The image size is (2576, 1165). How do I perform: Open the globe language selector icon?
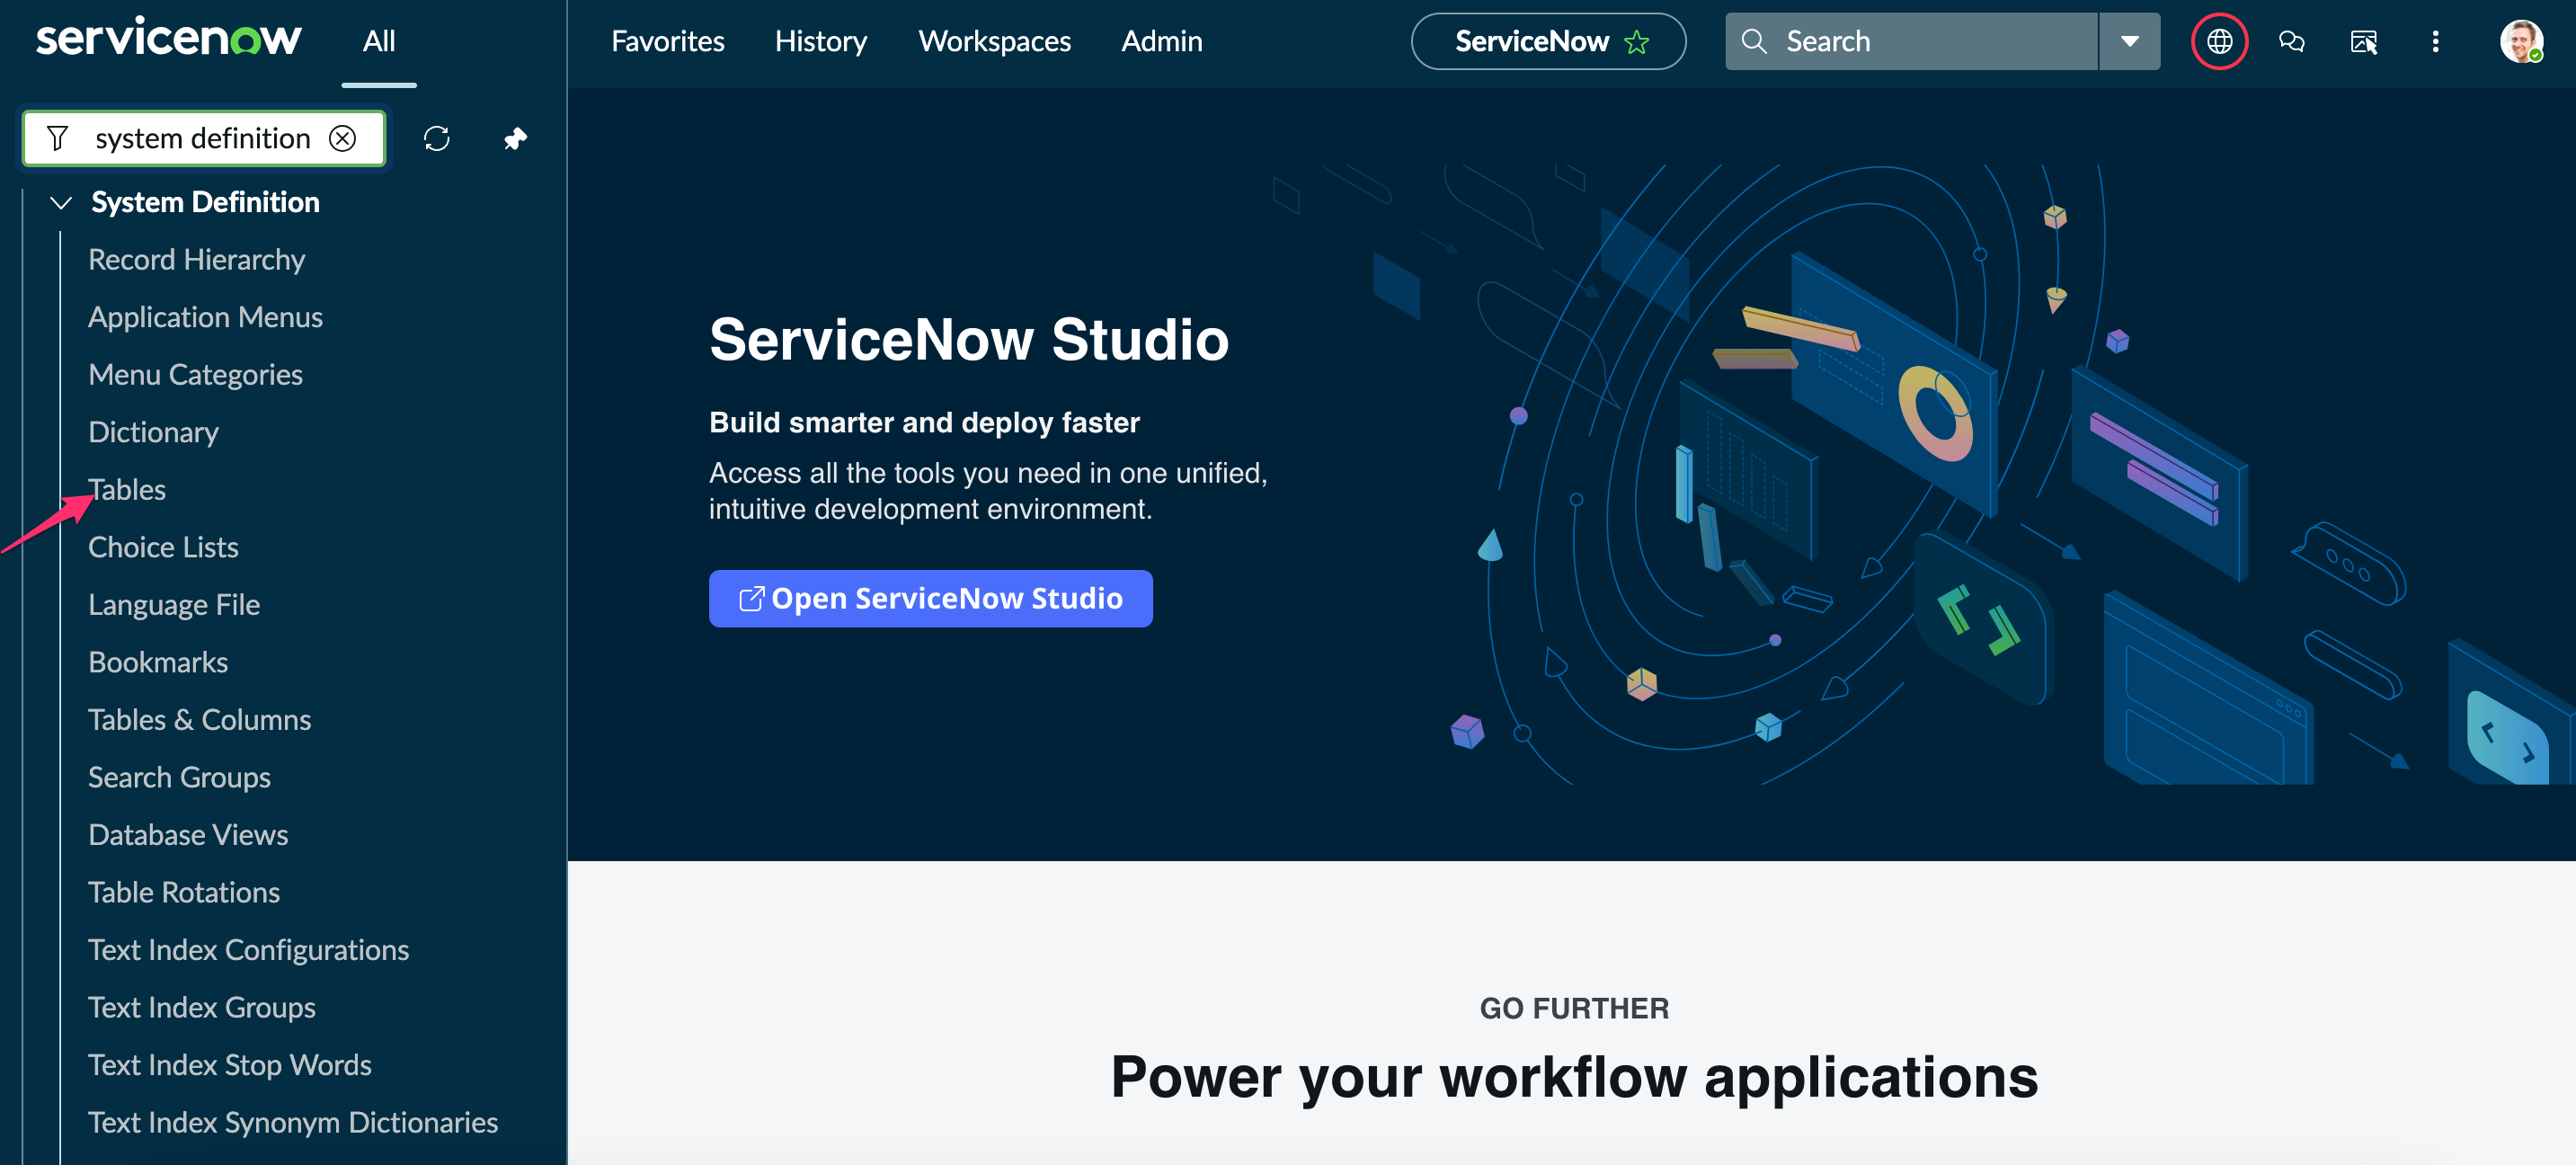2219,41
